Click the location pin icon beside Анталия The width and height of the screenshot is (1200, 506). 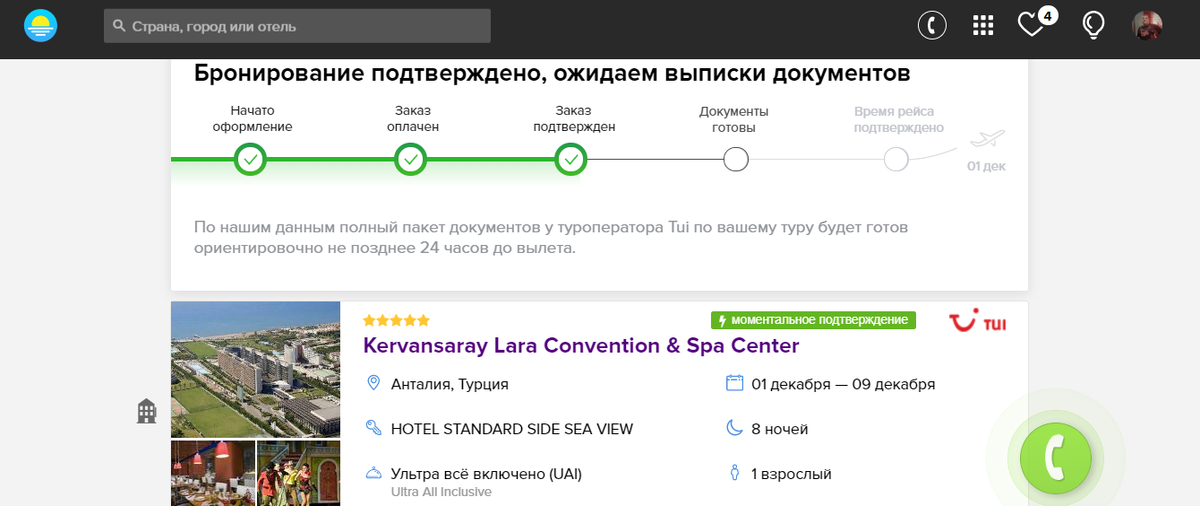click(x=374, y=383)
